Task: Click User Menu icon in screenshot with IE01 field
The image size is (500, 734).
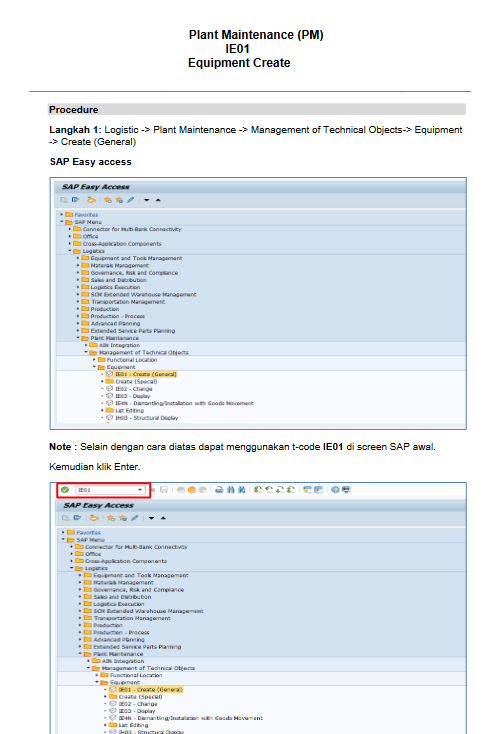Action: (x=66, y=518)
